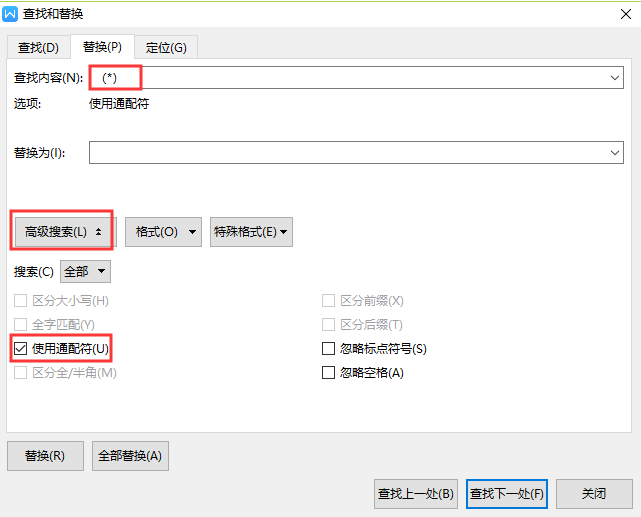Click the 关闭 button

[594, 494]
